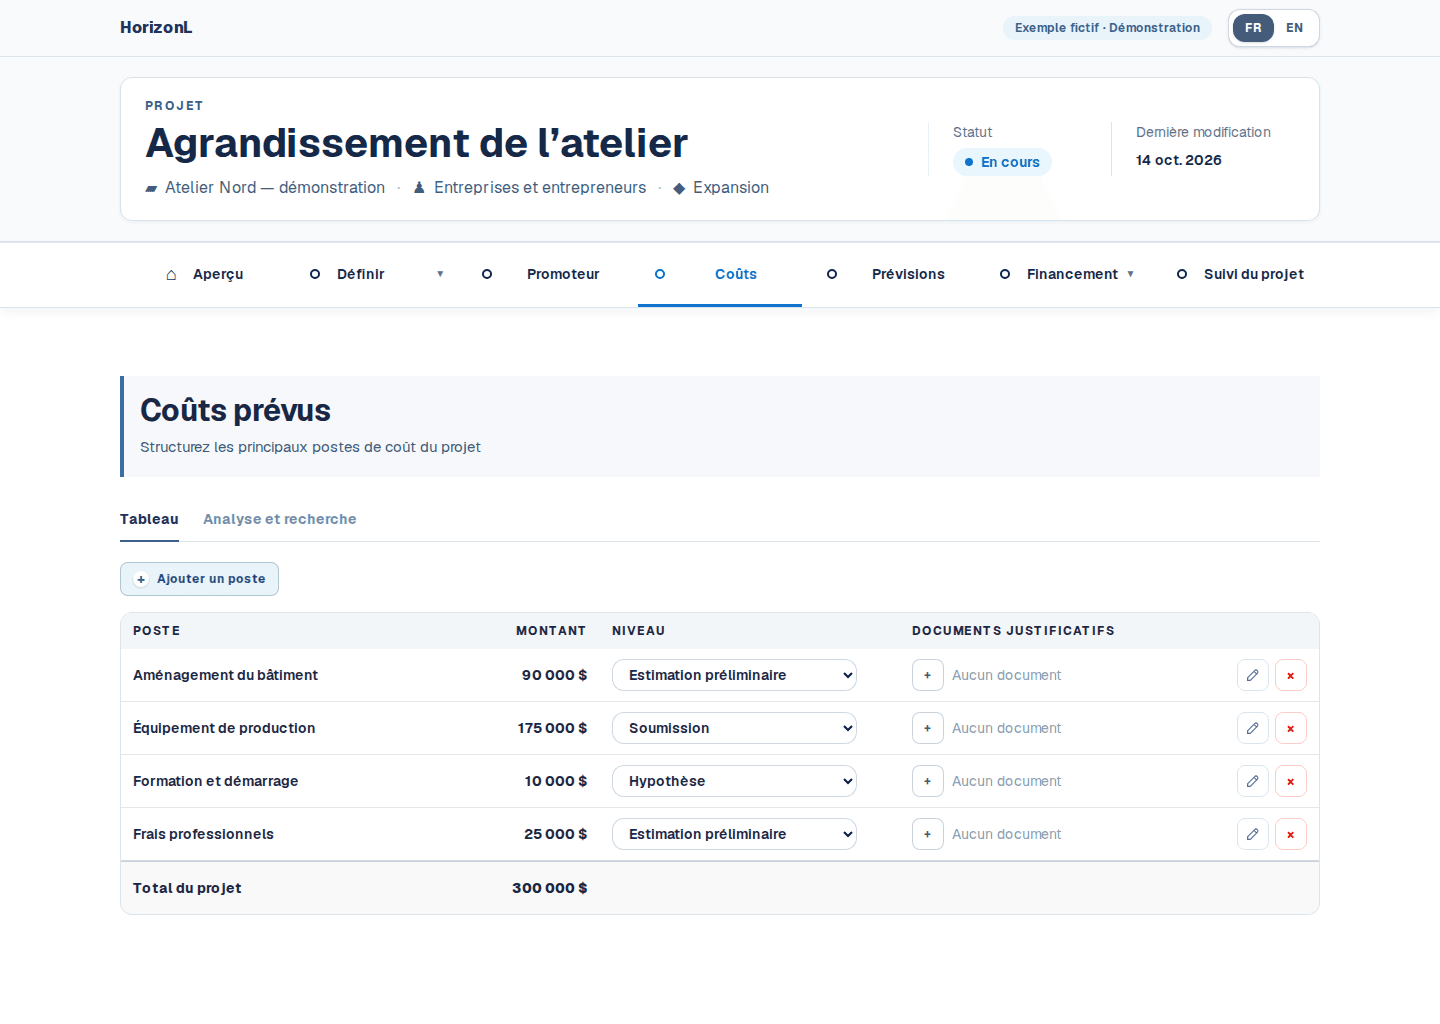Delete the Aménagement du bâtiment row
1440x1024 pixels.
[1291, 675]
